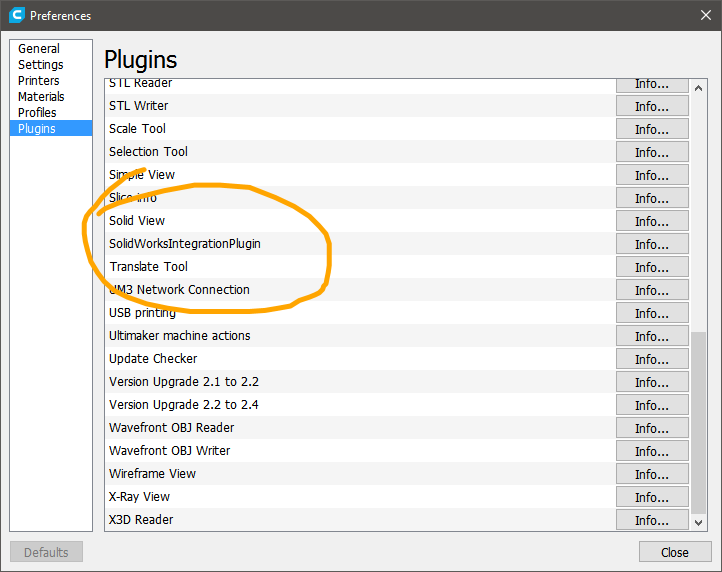The image size is (722, 572).
Task: Select the Update Checker row
Action: 360,359
